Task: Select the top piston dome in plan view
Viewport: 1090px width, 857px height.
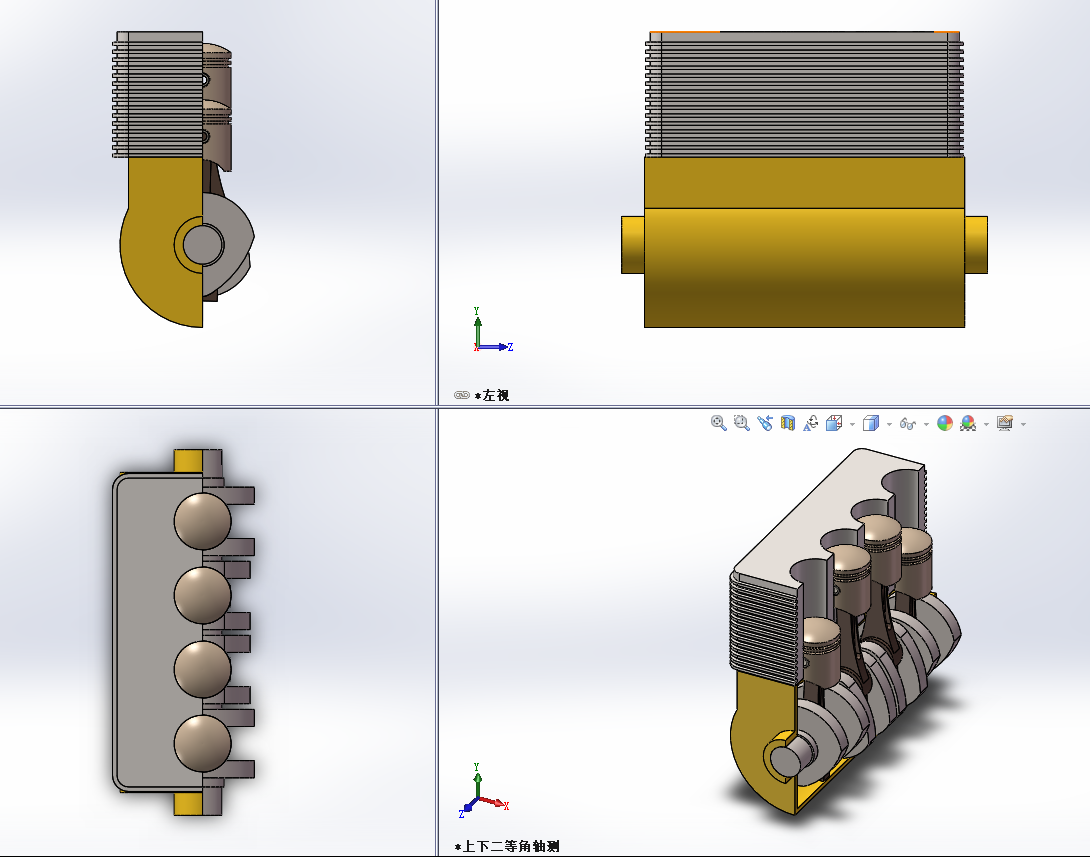Action: [x=202, y=521]
